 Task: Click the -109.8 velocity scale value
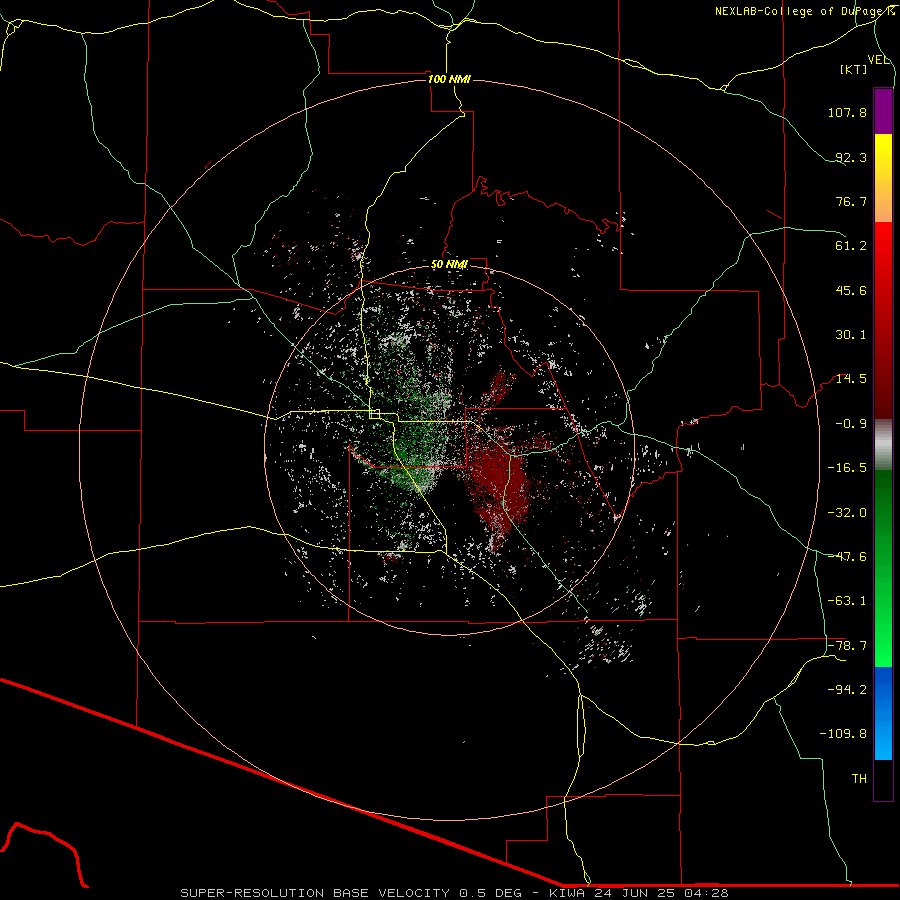pos(843,734)
